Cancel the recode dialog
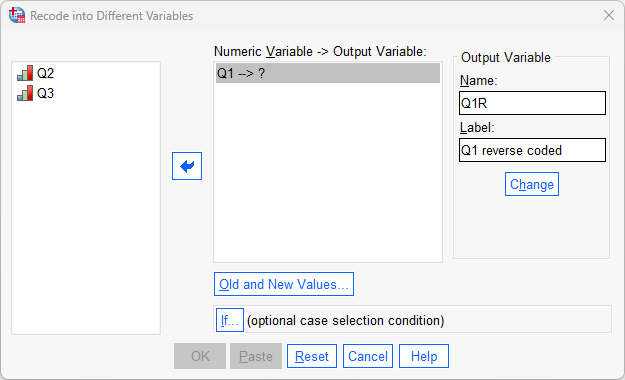The height and width of the screenshot is (380, 625). pyautogui.click(x=368, y=356)
